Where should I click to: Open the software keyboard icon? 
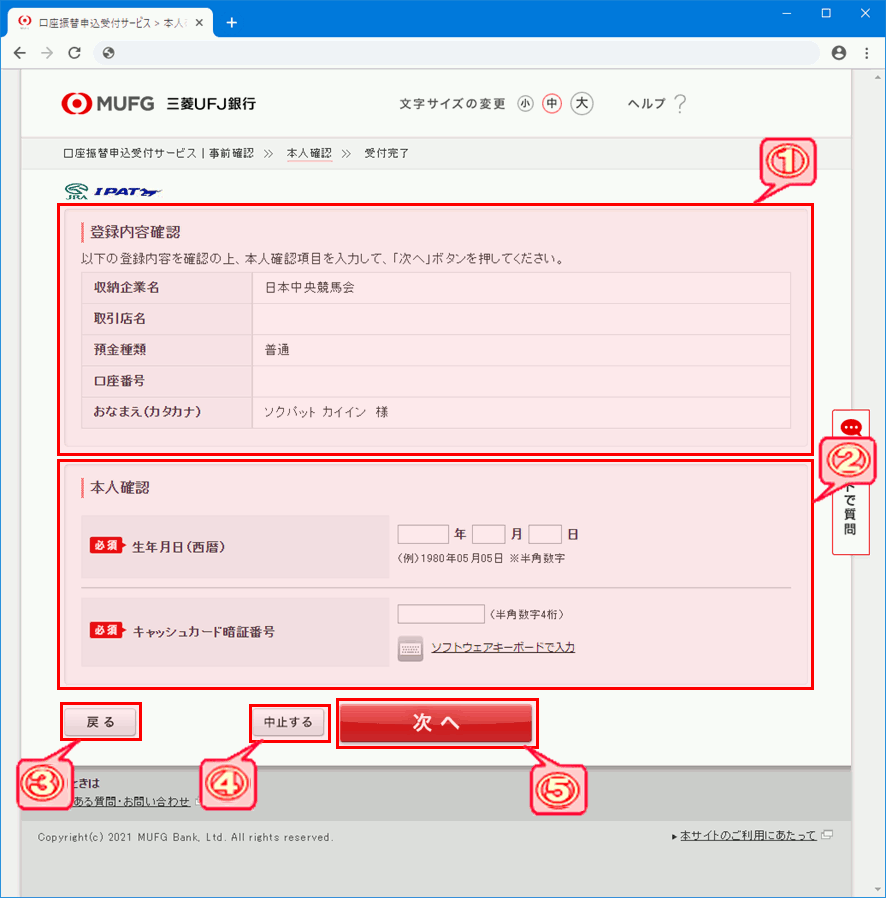click(410, 648)
